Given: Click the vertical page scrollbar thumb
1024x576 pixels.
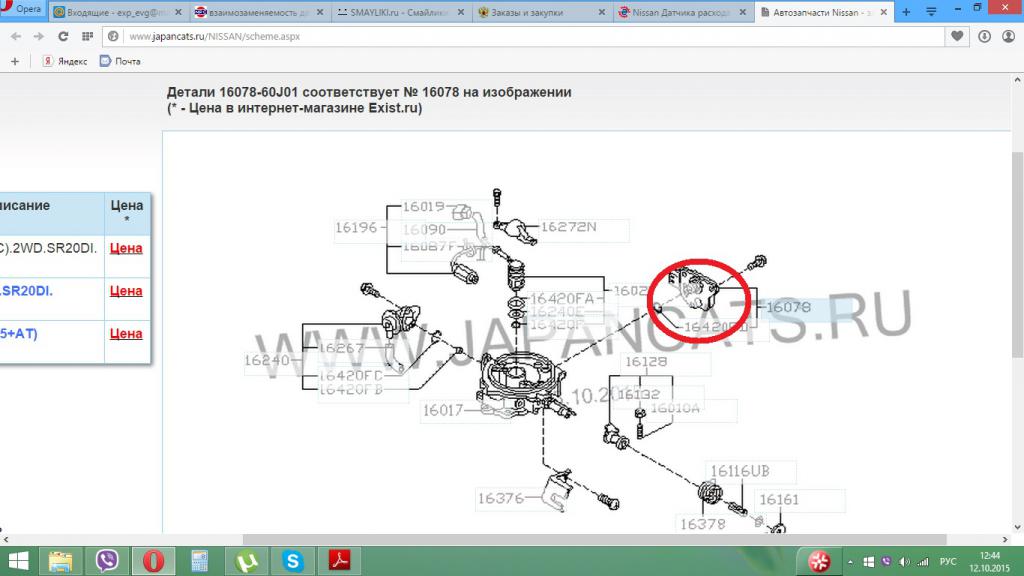Looking at the screenshot, I should [1017, 255].
